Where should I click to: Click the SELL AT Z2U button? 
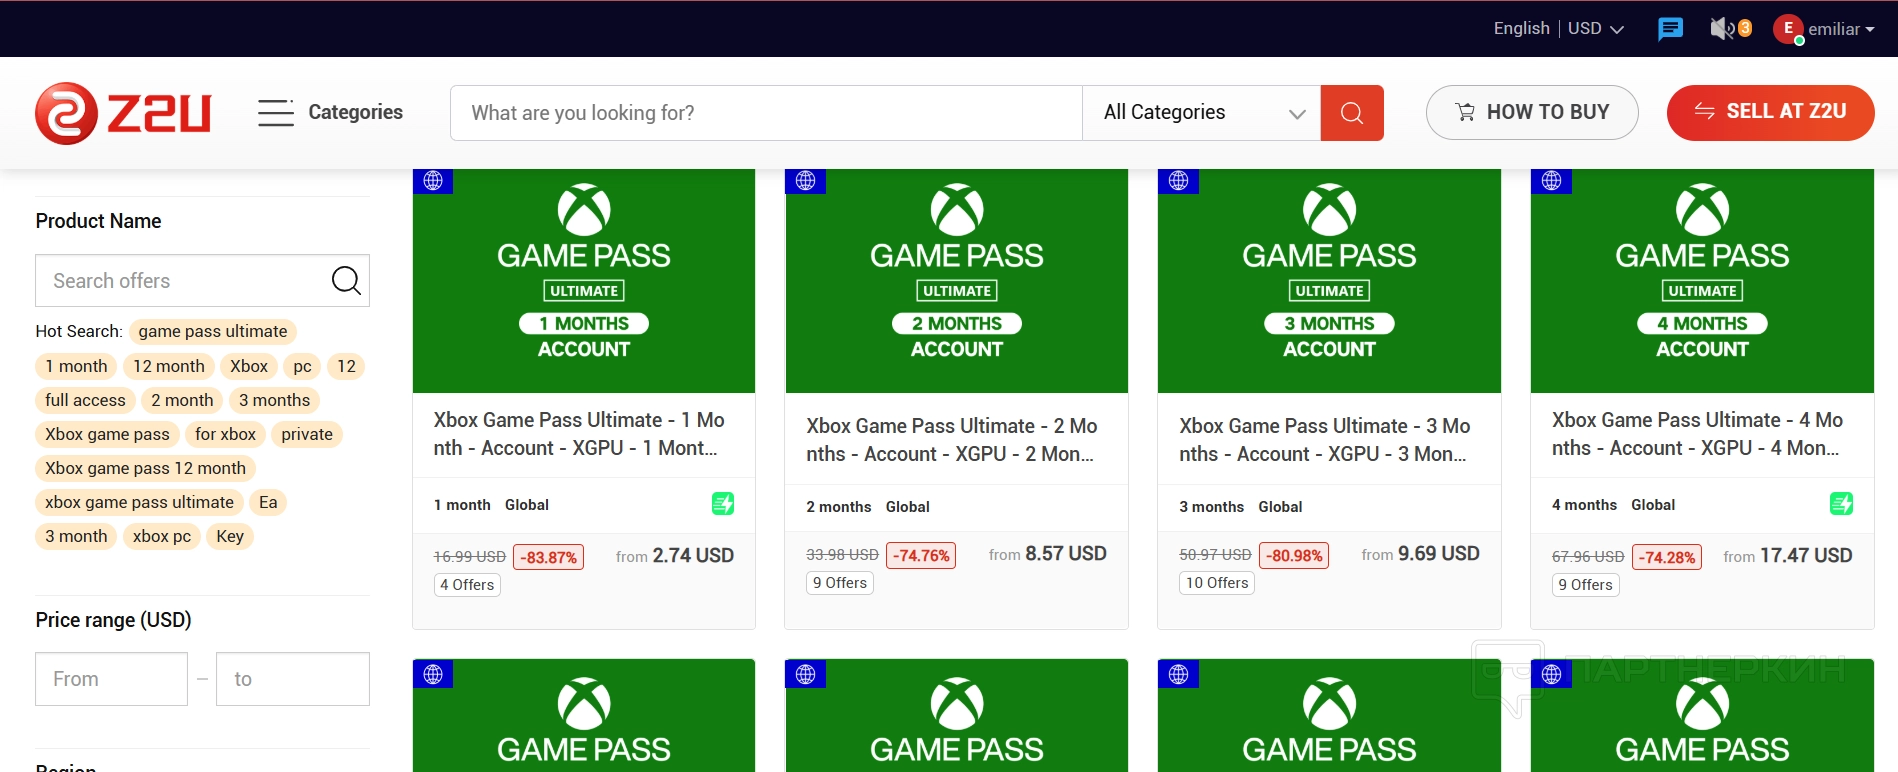pyautogui.click(x=1770, y=113)
